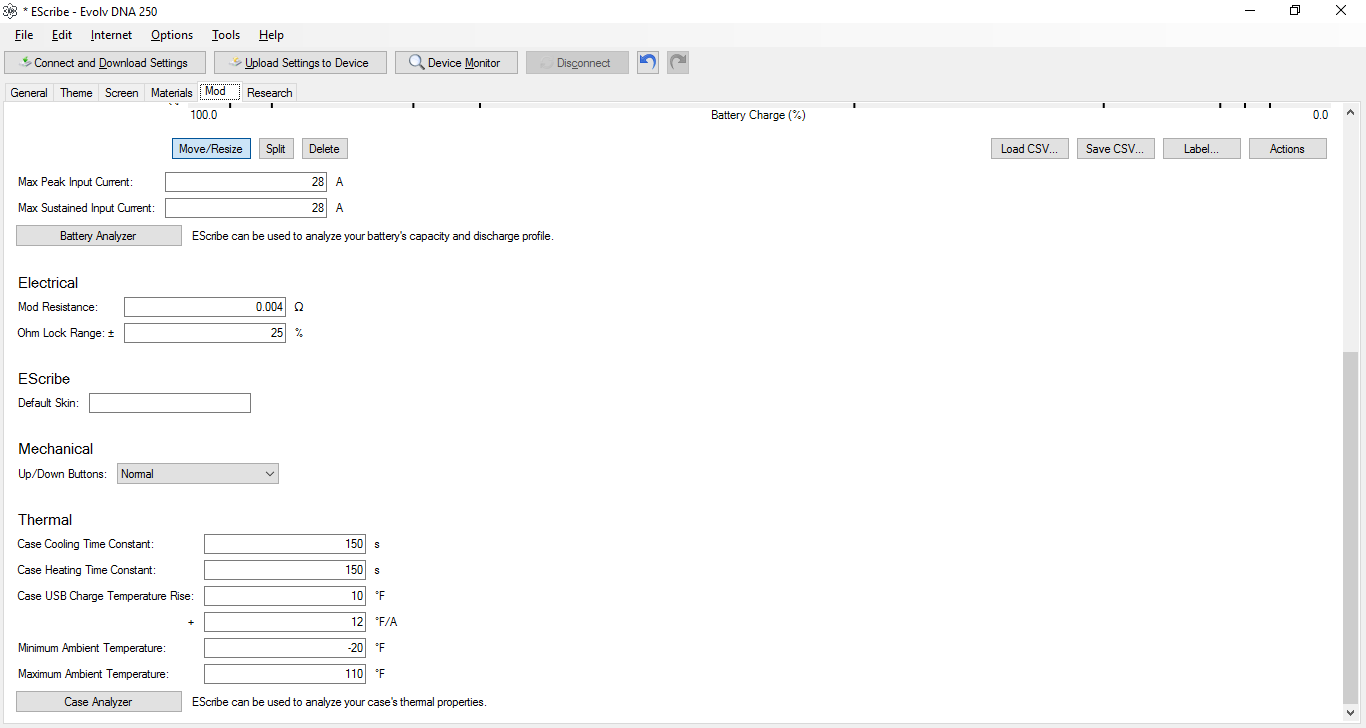Click the Mod Resistance input field

205,307
